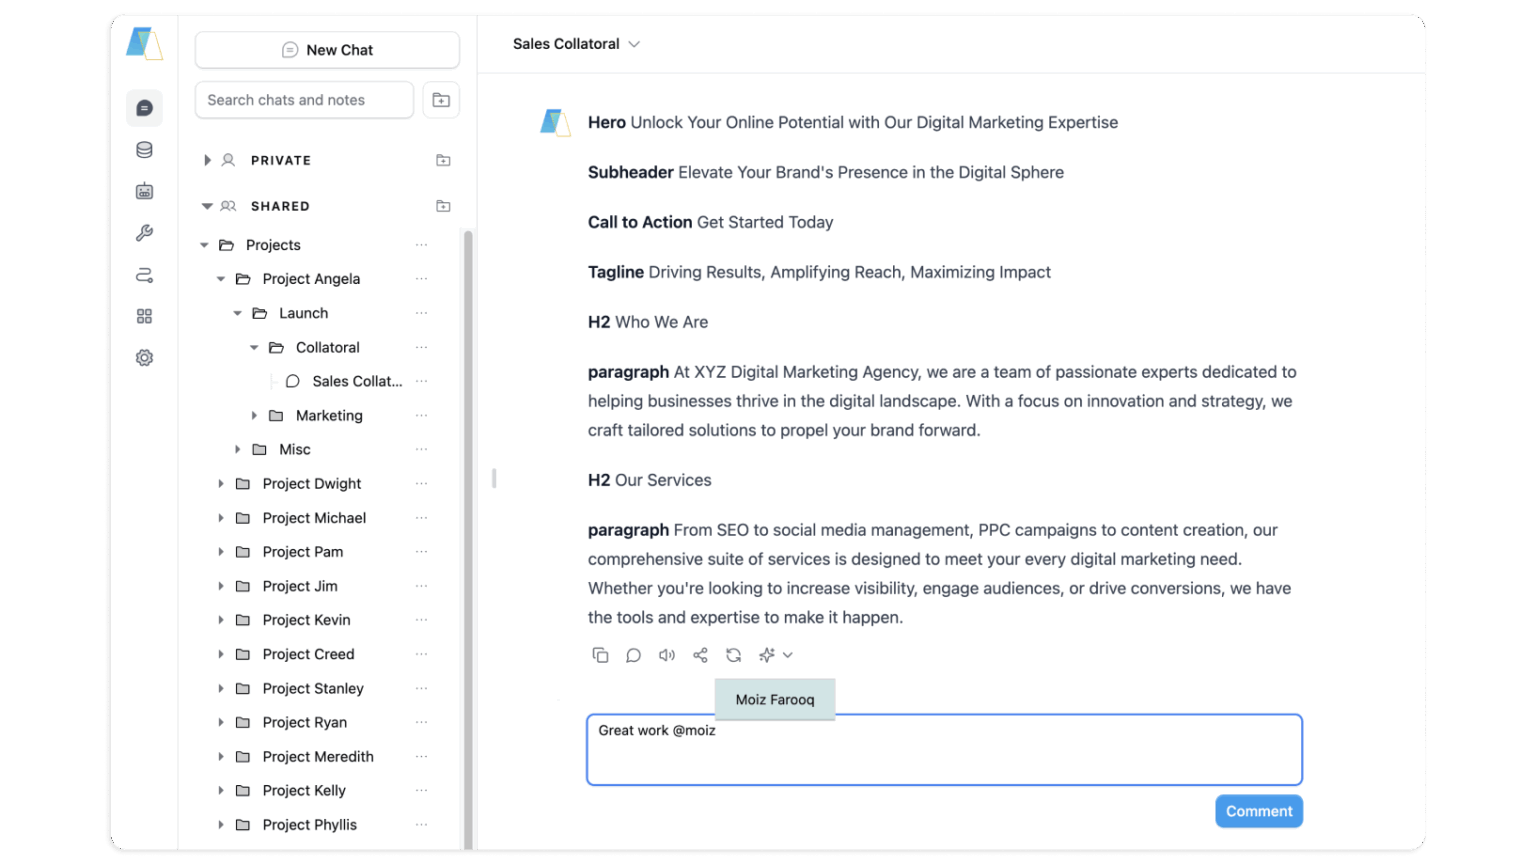Regenerate the response with the refresh icon
The height and width of the screenshot is (865, 1536).
tap(734, 655)
